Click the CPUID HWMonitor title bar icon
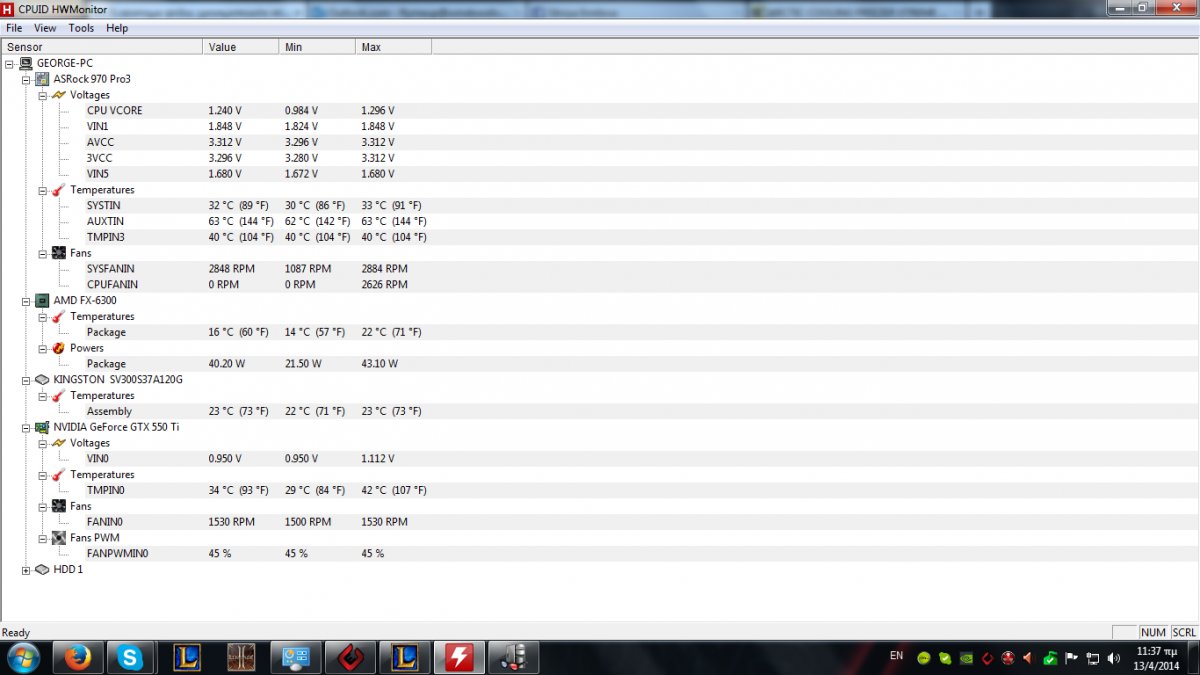1200x675 pixels. click(9, 9)
